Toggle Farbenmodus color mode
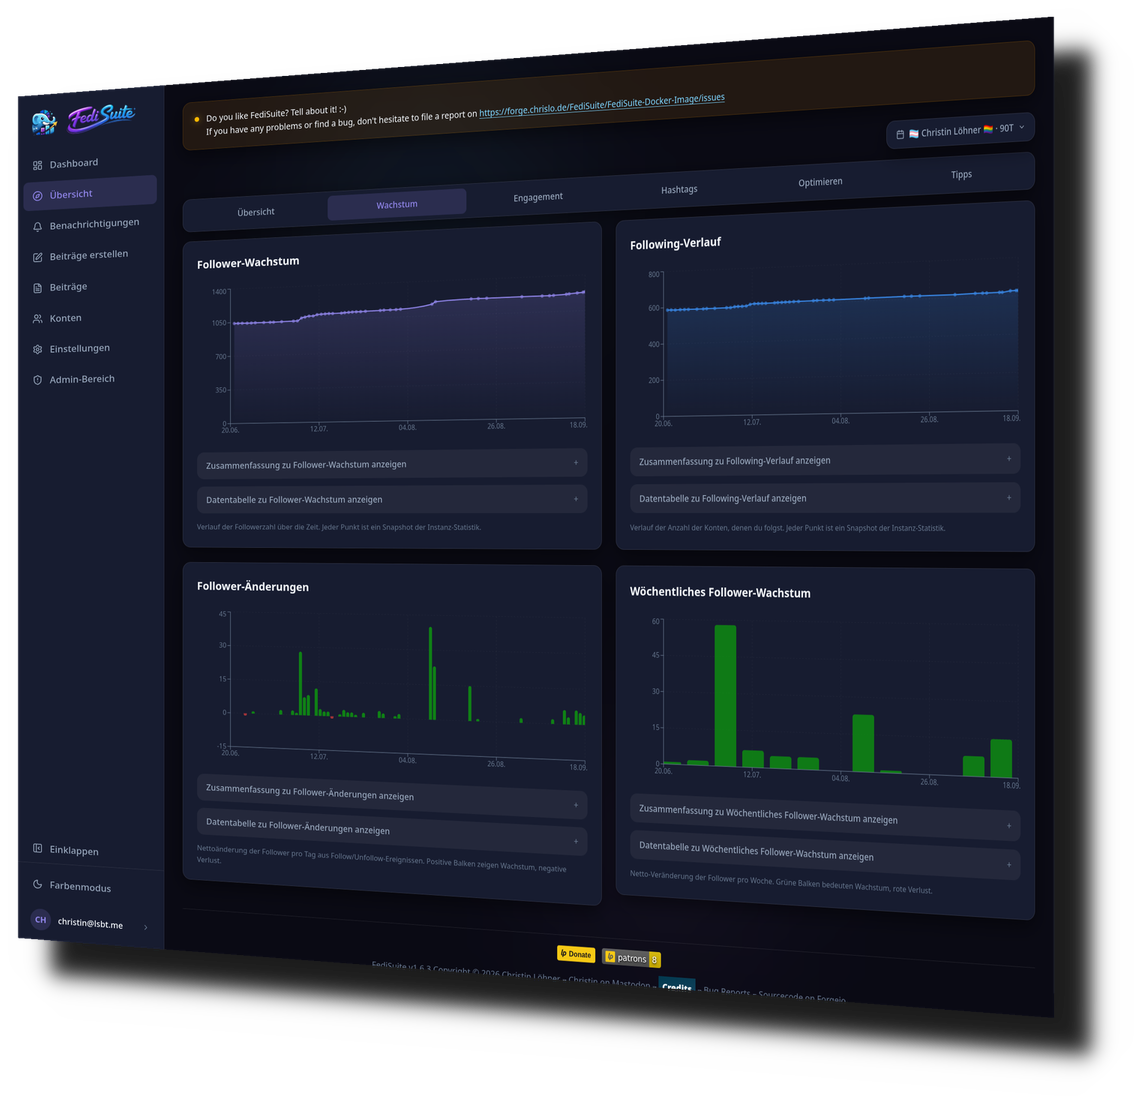 [x=90, y=886]
